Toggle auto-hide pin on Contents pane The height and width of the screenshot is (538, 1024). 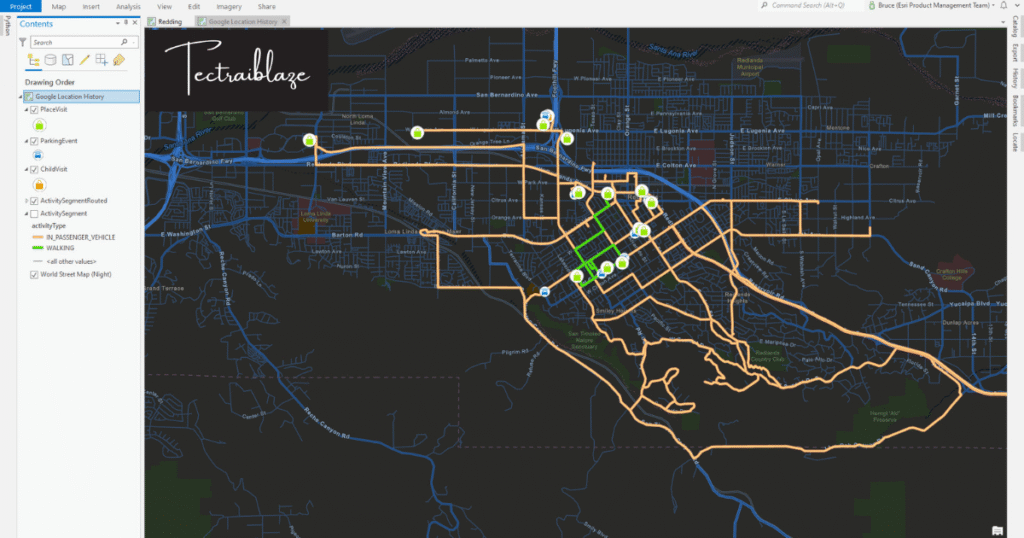pos(126,23)
